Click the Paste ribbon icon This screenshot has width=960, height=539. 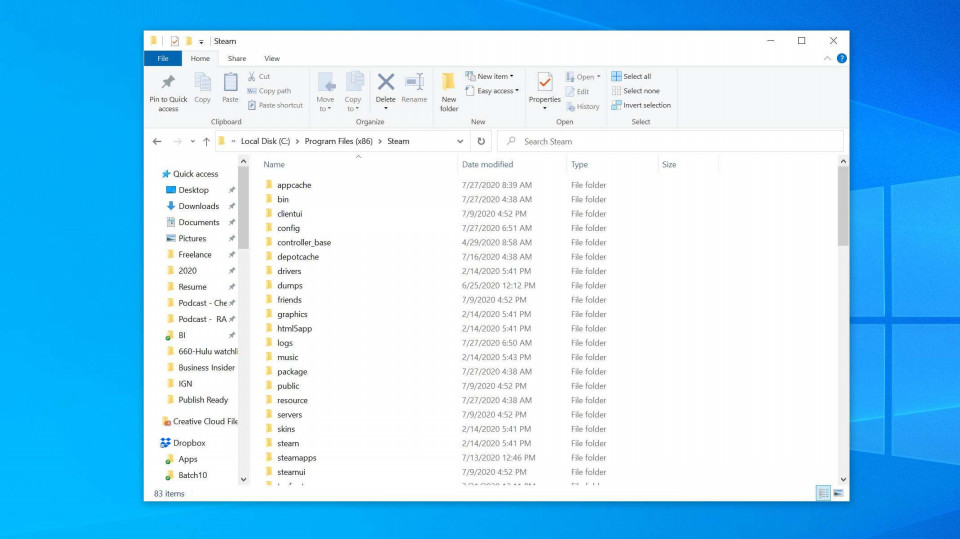tap(230, 82)
